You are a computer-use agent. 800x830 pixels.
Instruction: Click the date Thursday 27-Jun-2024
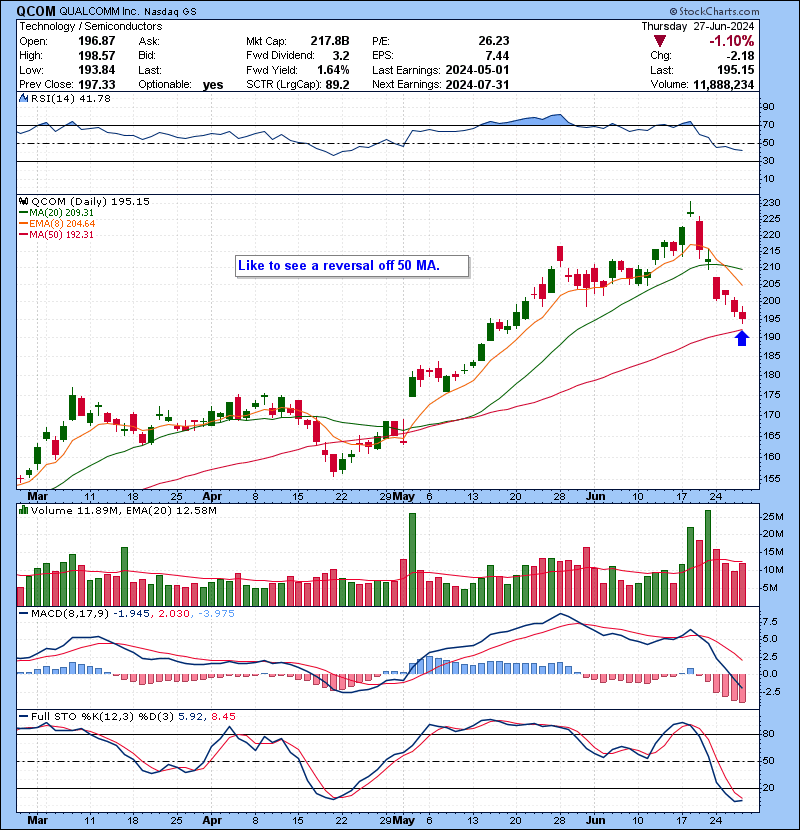tap(698, 26)
